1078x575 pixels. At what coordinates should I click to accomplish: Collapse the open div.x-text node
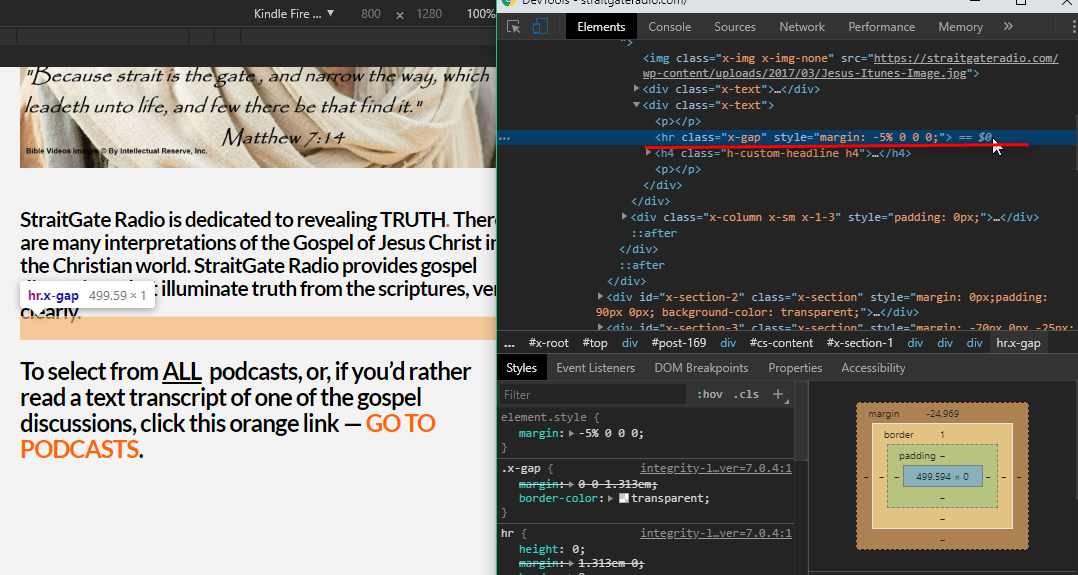pyautogui.click(x=637, y=105)
